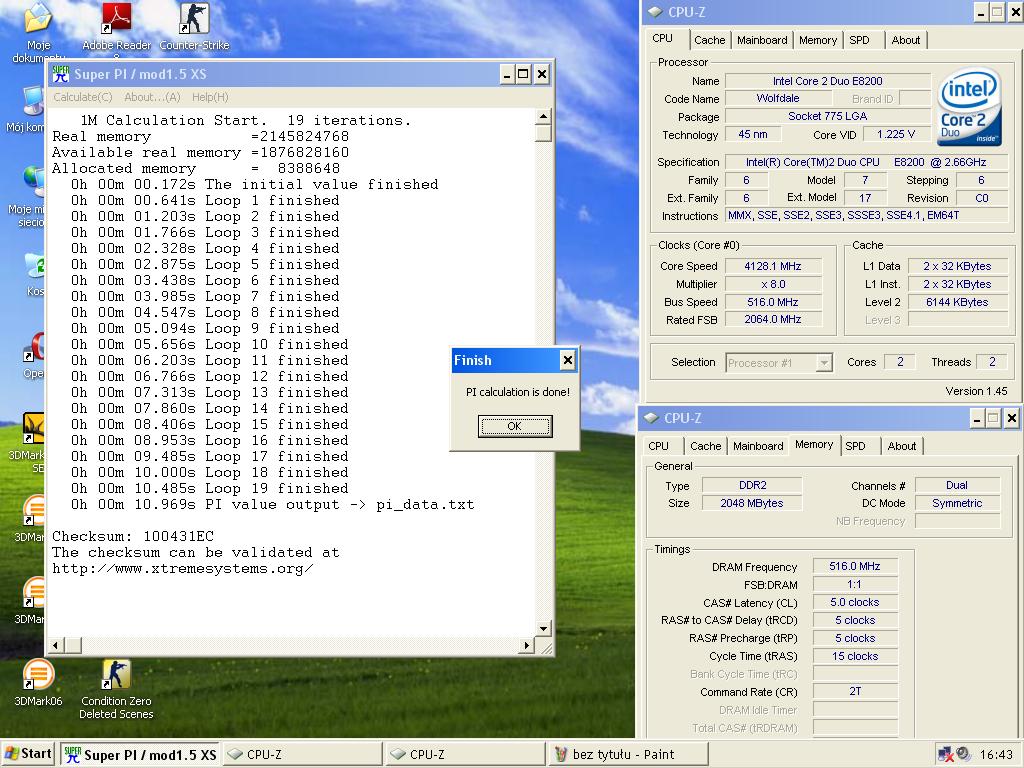The width and height of the screenshot is (1024, 768).
Task: Switch to second CPU-Z taskbar button
Action: (466, 754)
